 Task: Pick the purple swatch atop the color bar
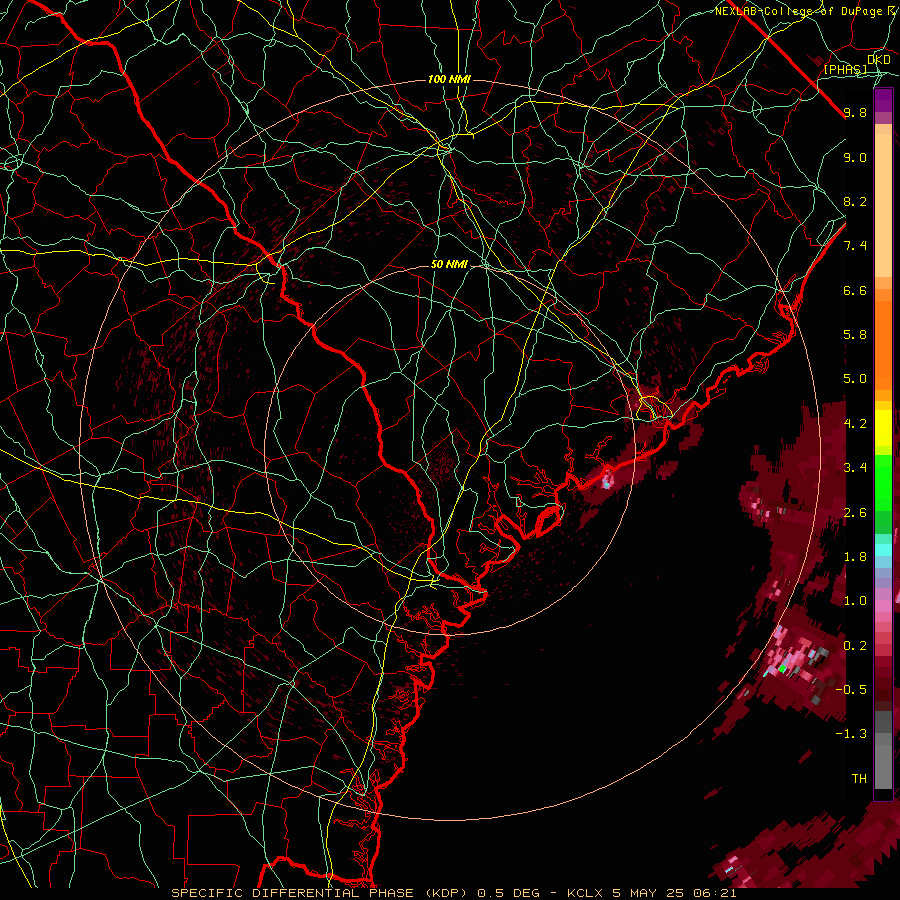point(883,100)
